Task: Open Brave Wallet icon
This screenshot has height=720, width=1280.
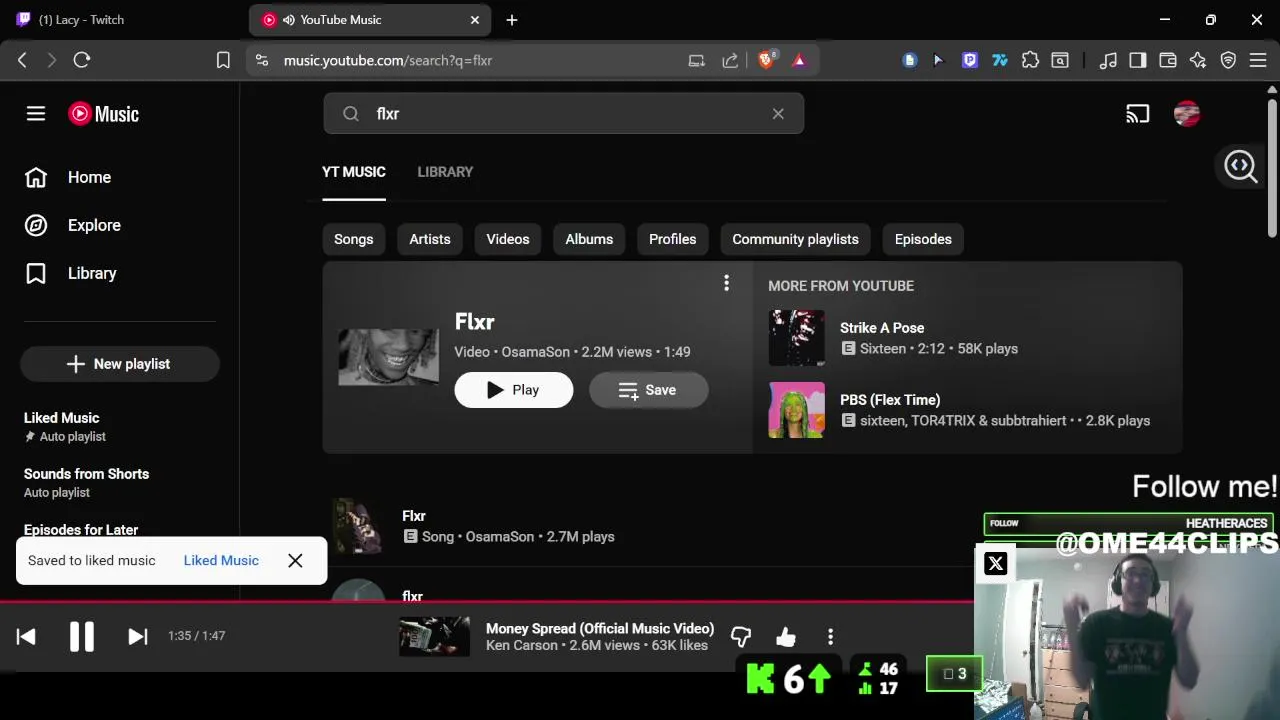Action: (x=1168, y=60)
